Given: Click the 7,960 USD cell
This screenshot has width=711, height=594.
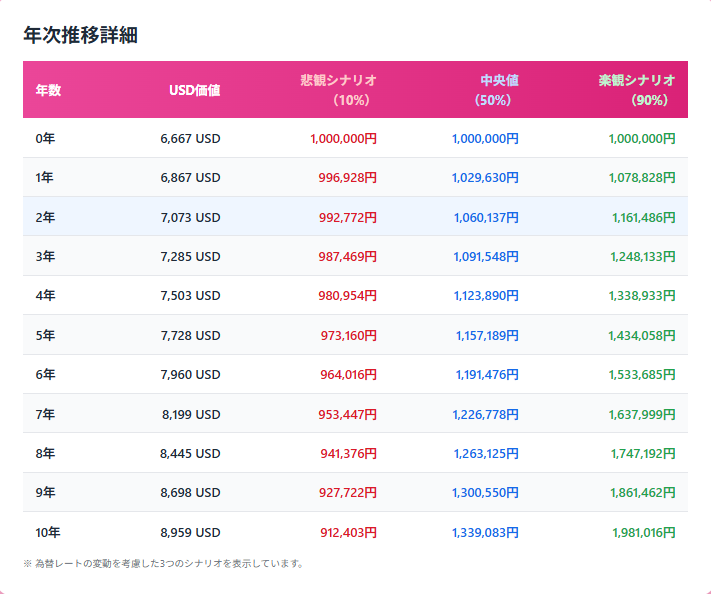Looking at the screenshot, I should (x=190, y=375).
